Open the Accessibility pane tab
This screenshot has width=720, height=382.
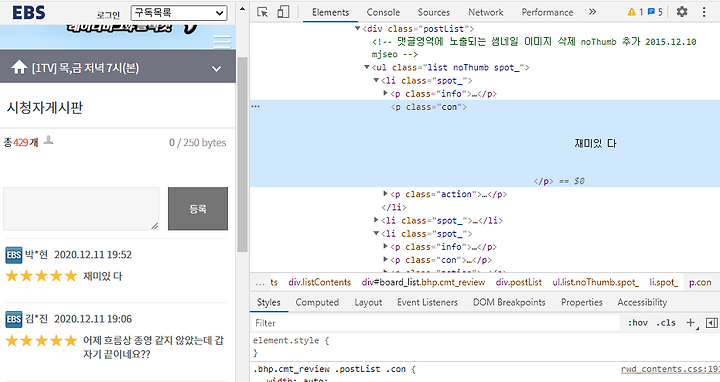(642, 302)
